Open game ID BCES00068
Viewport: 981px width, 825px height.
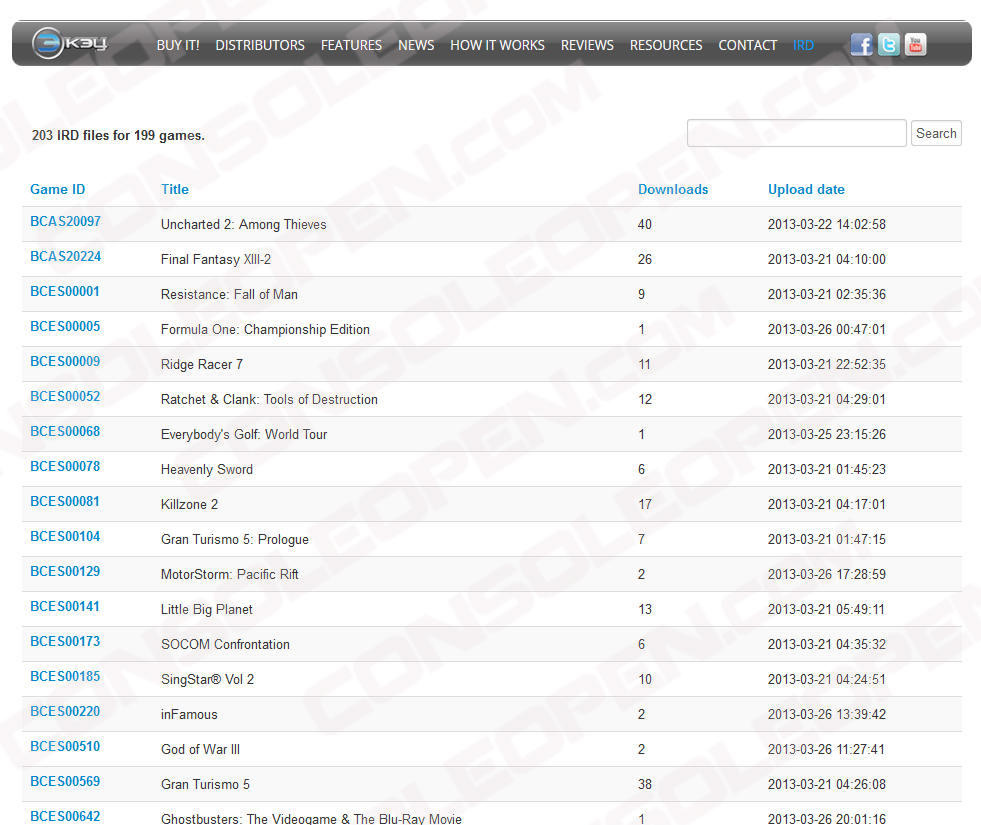pyautogui.click(x=65, y=432)
